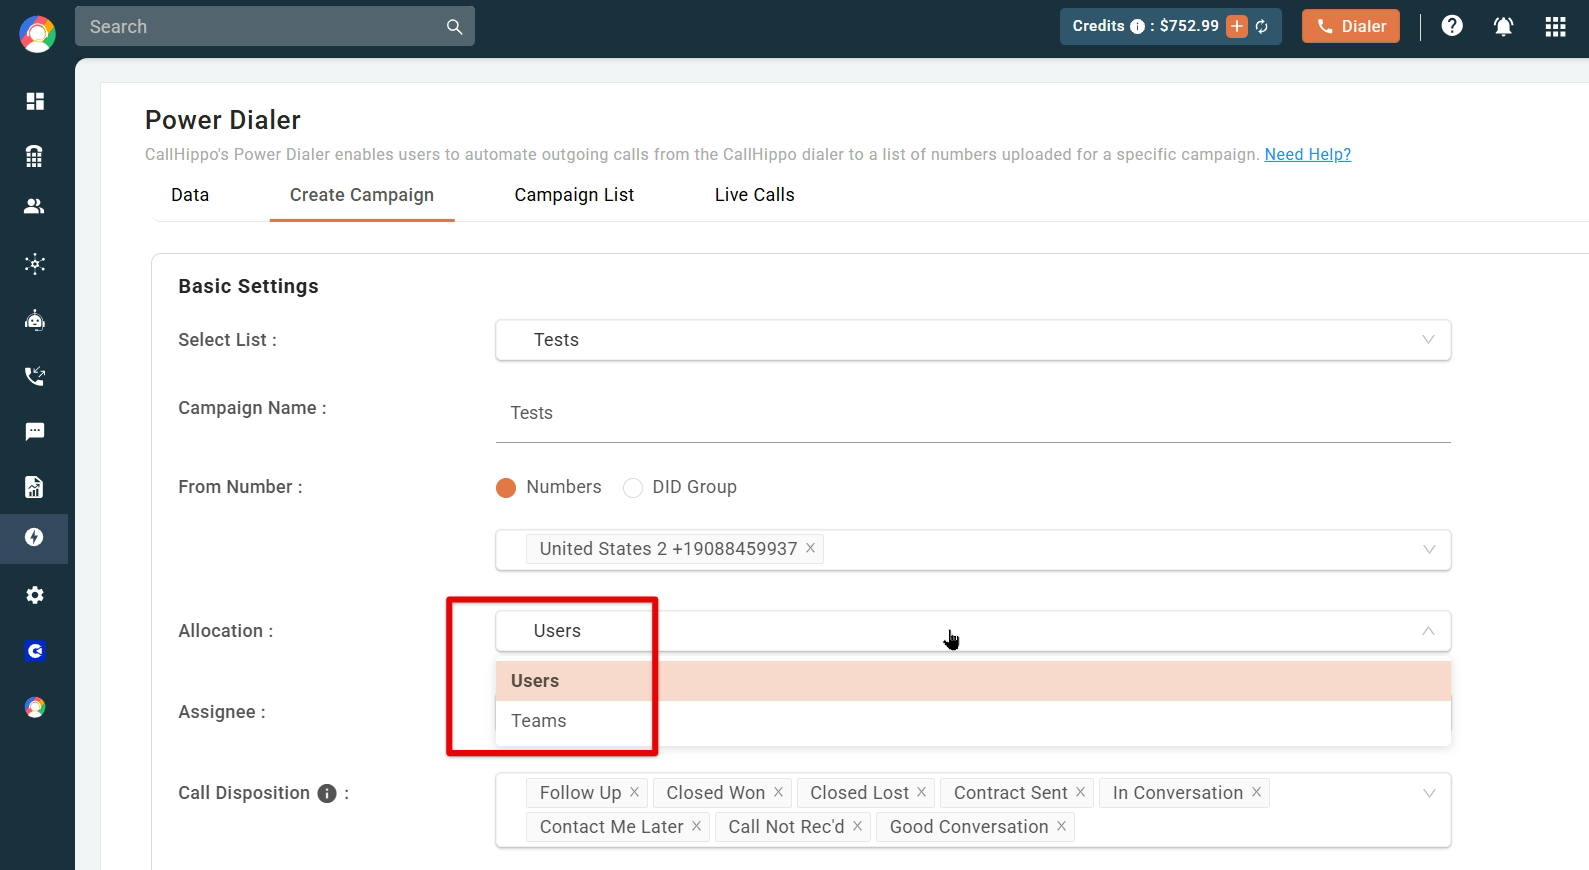
Task: Remove the Contact Me Later disposition tag
Action: (696, 826)
